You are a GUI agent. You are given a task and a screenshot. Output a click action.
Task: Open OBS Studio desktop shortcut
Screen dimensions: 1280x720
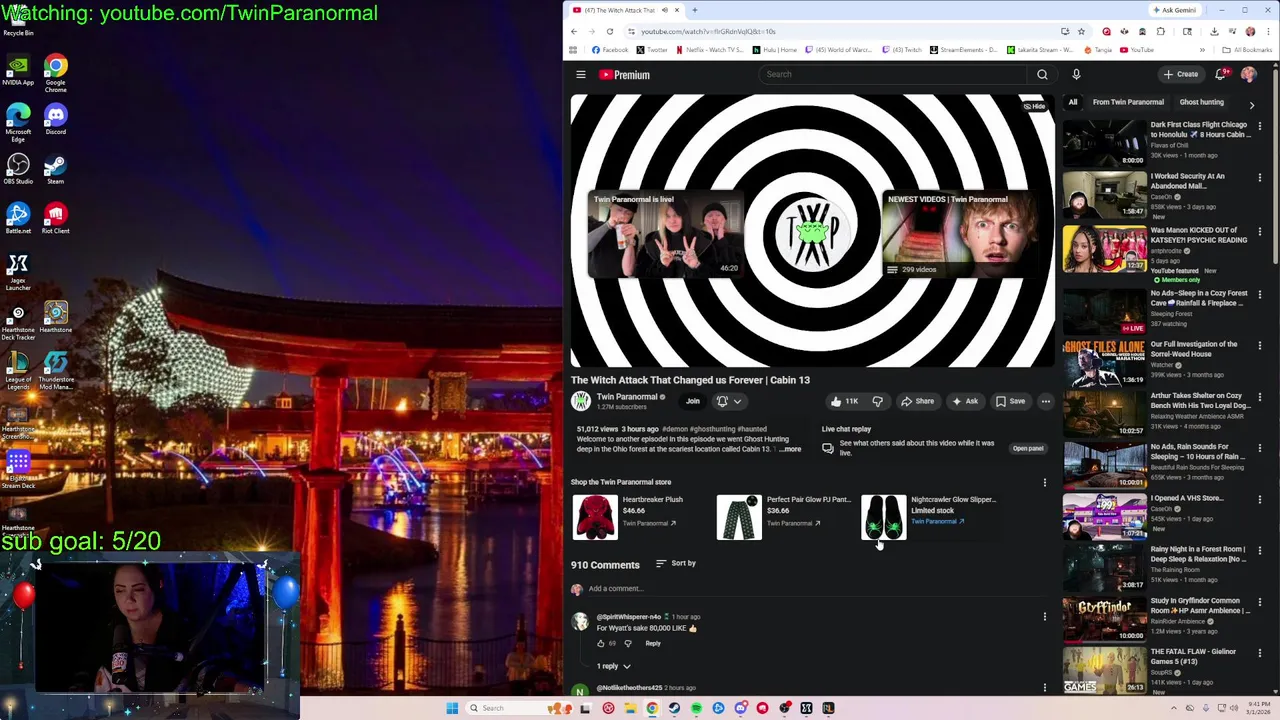pos(18,169)
